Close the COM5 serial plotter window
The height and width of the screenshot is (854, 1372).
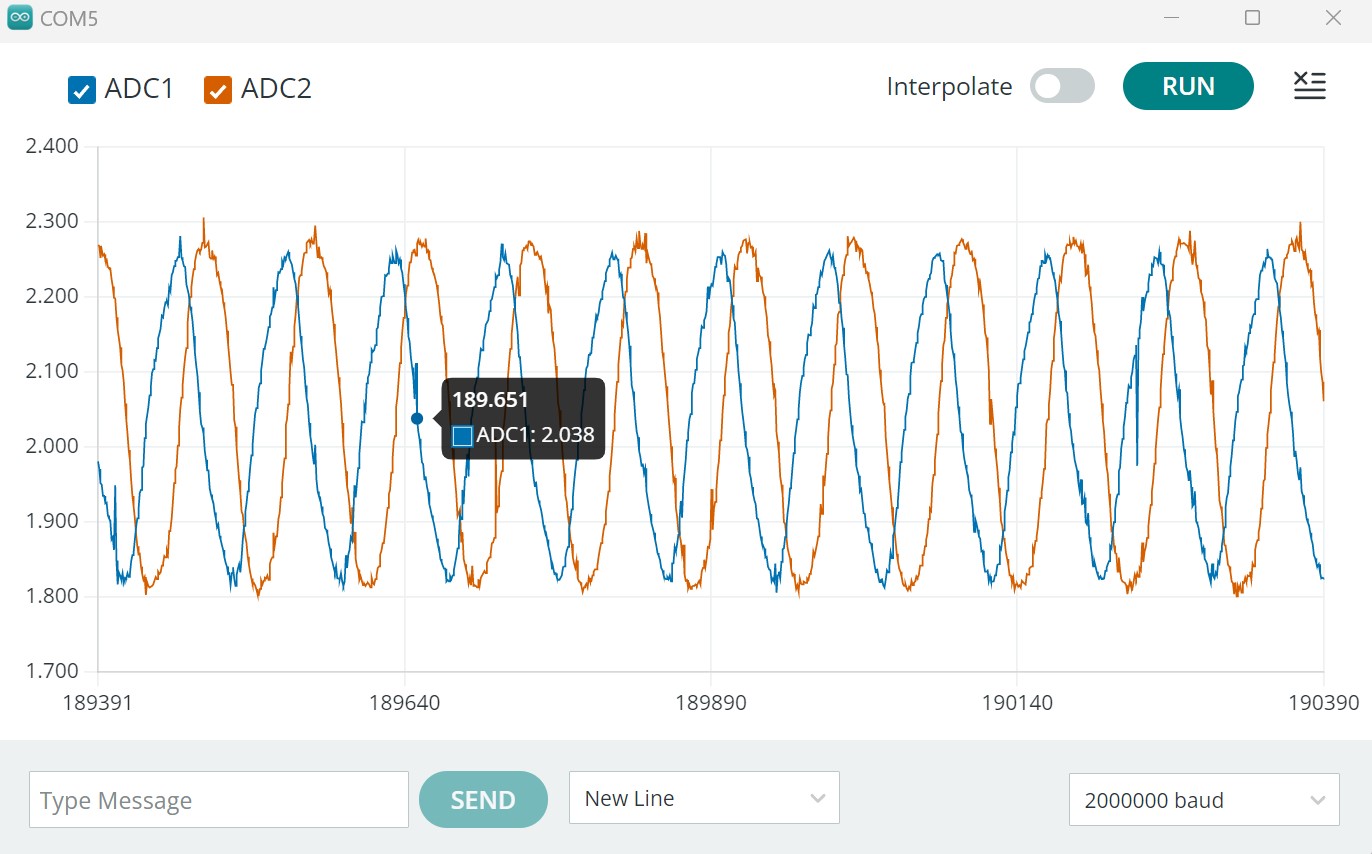pos(1332,18)
